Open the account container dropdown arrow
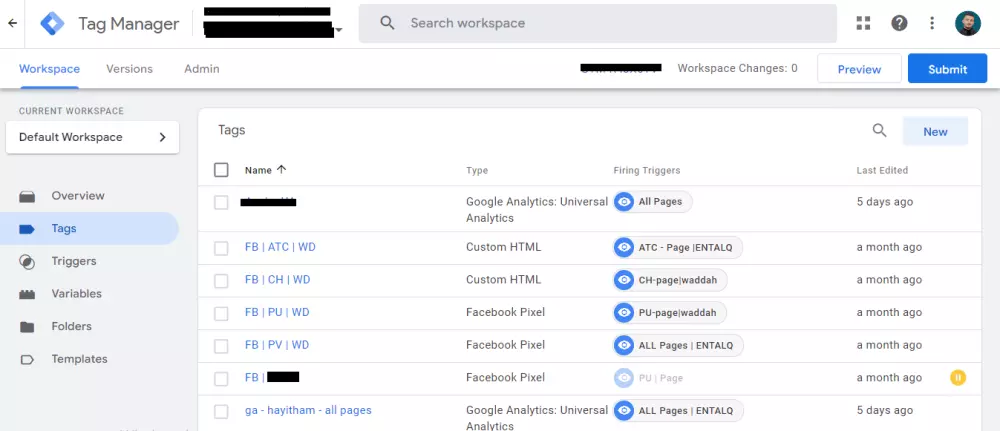The image size is (1000, 431). 339,30
